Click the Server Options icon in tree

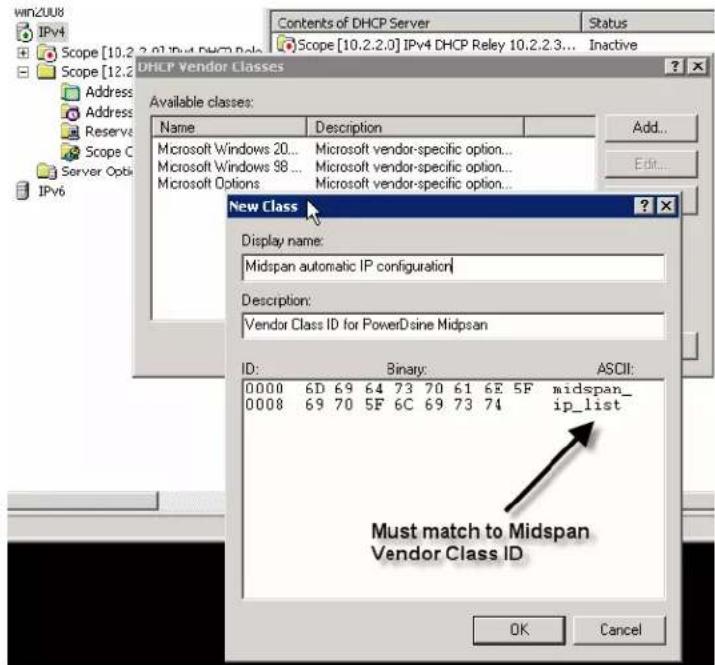coord(47,171)
